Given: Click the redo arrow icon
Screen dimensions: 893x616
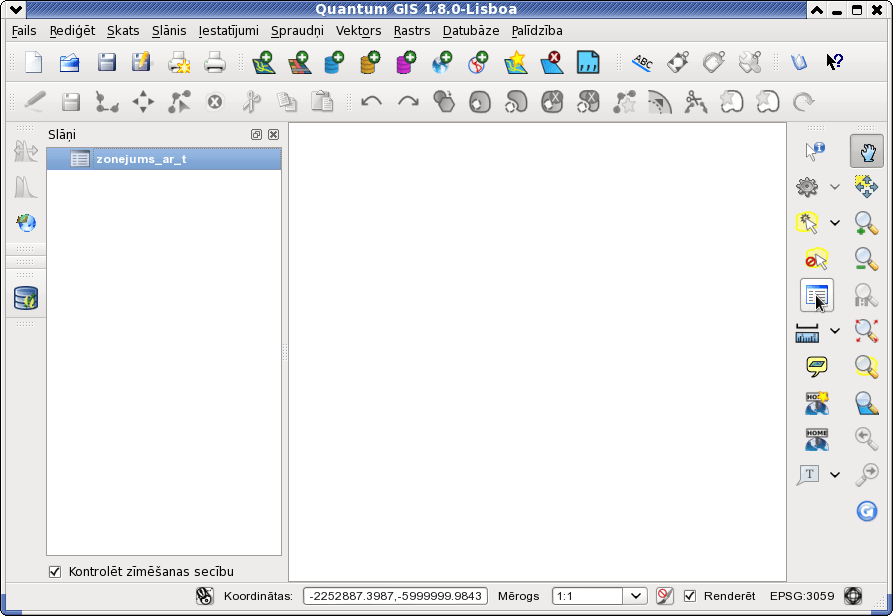Looking at the screenshot, I should [408, 102].
